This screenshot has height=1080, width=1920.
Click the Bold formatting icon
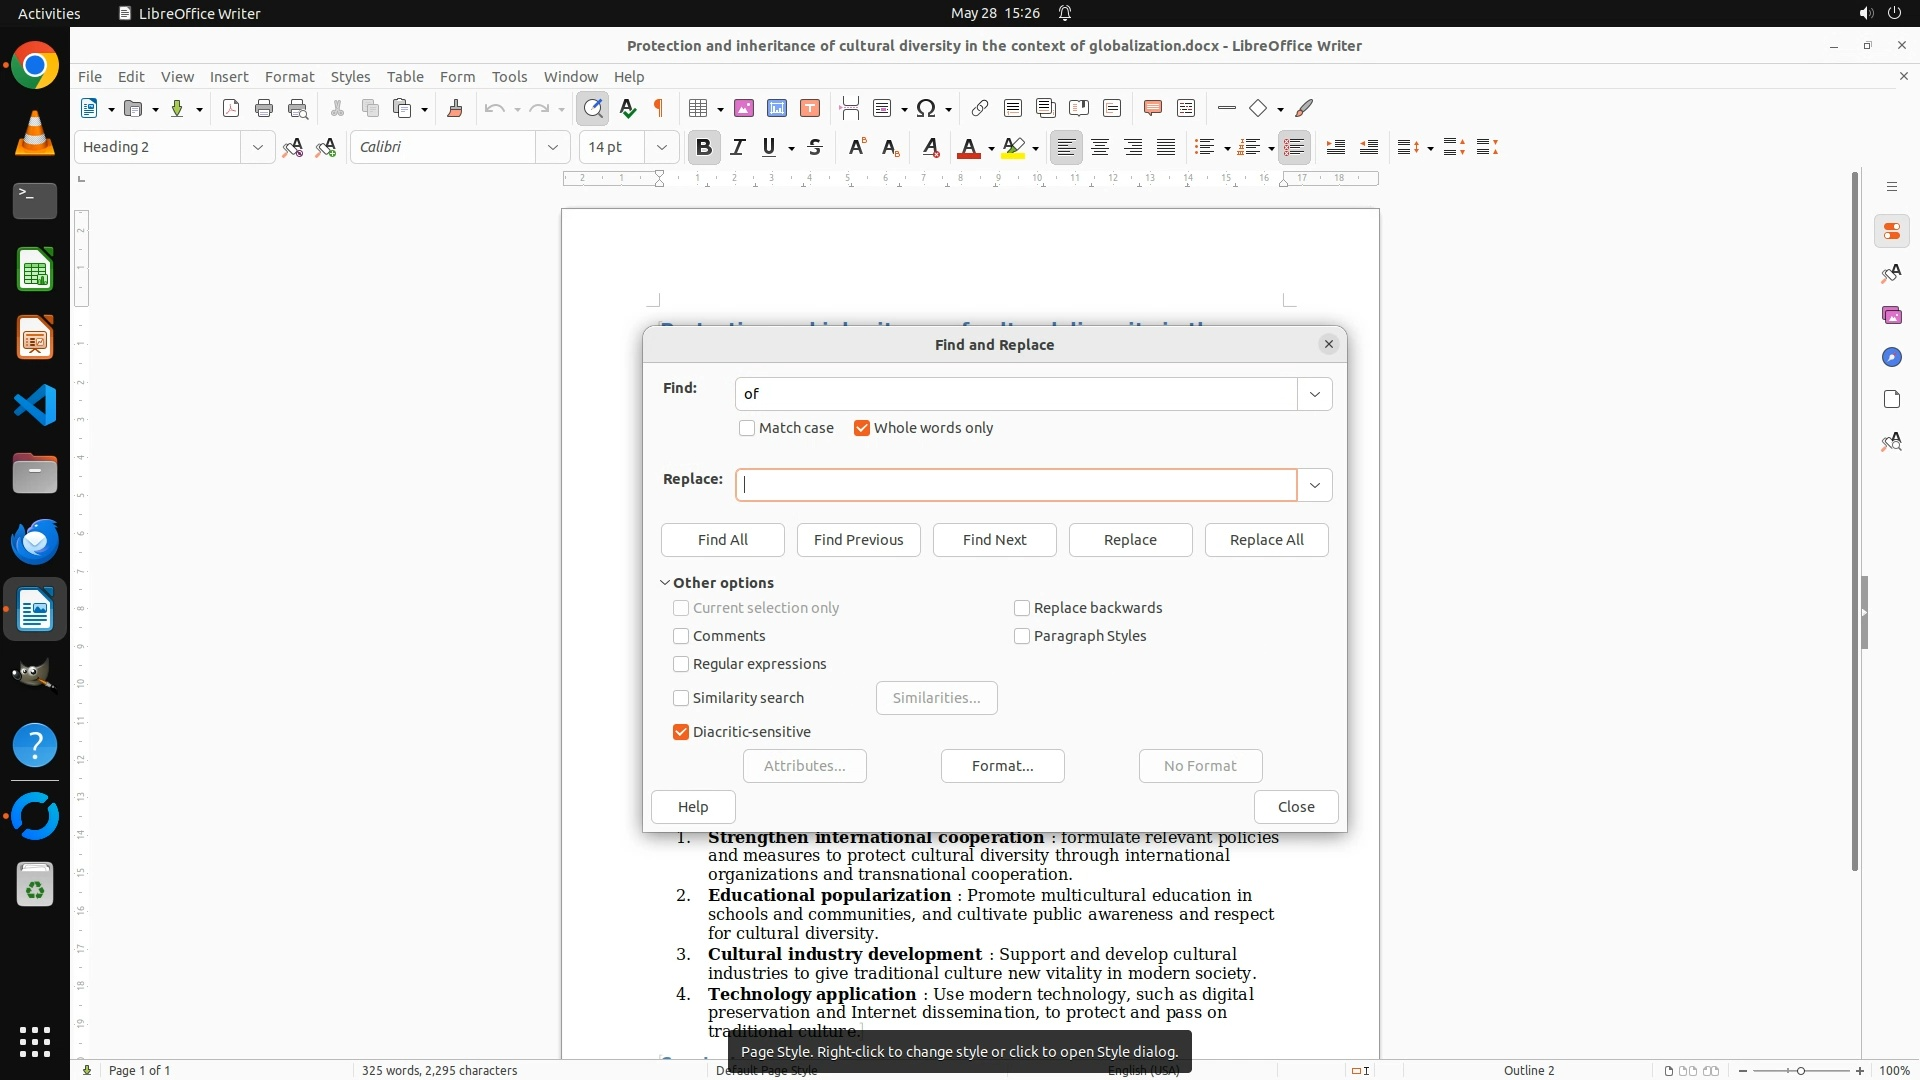pos(703,147)
